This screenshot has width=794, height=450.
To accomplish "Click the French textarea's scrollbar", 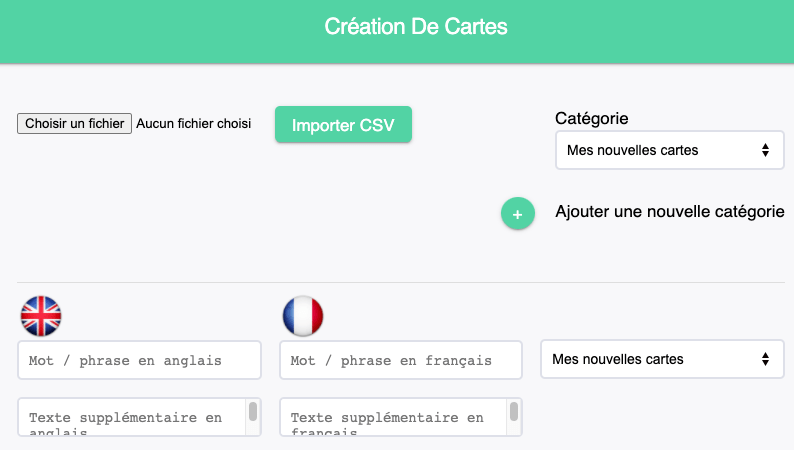I will (514, 414).
